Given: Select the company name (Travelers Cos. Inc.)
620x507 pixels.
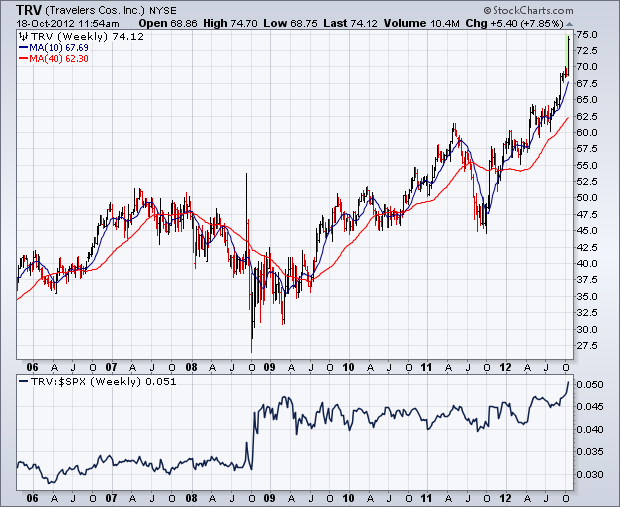Looking at the screenshot, I should pyautogui.click(x=95, y=10).
